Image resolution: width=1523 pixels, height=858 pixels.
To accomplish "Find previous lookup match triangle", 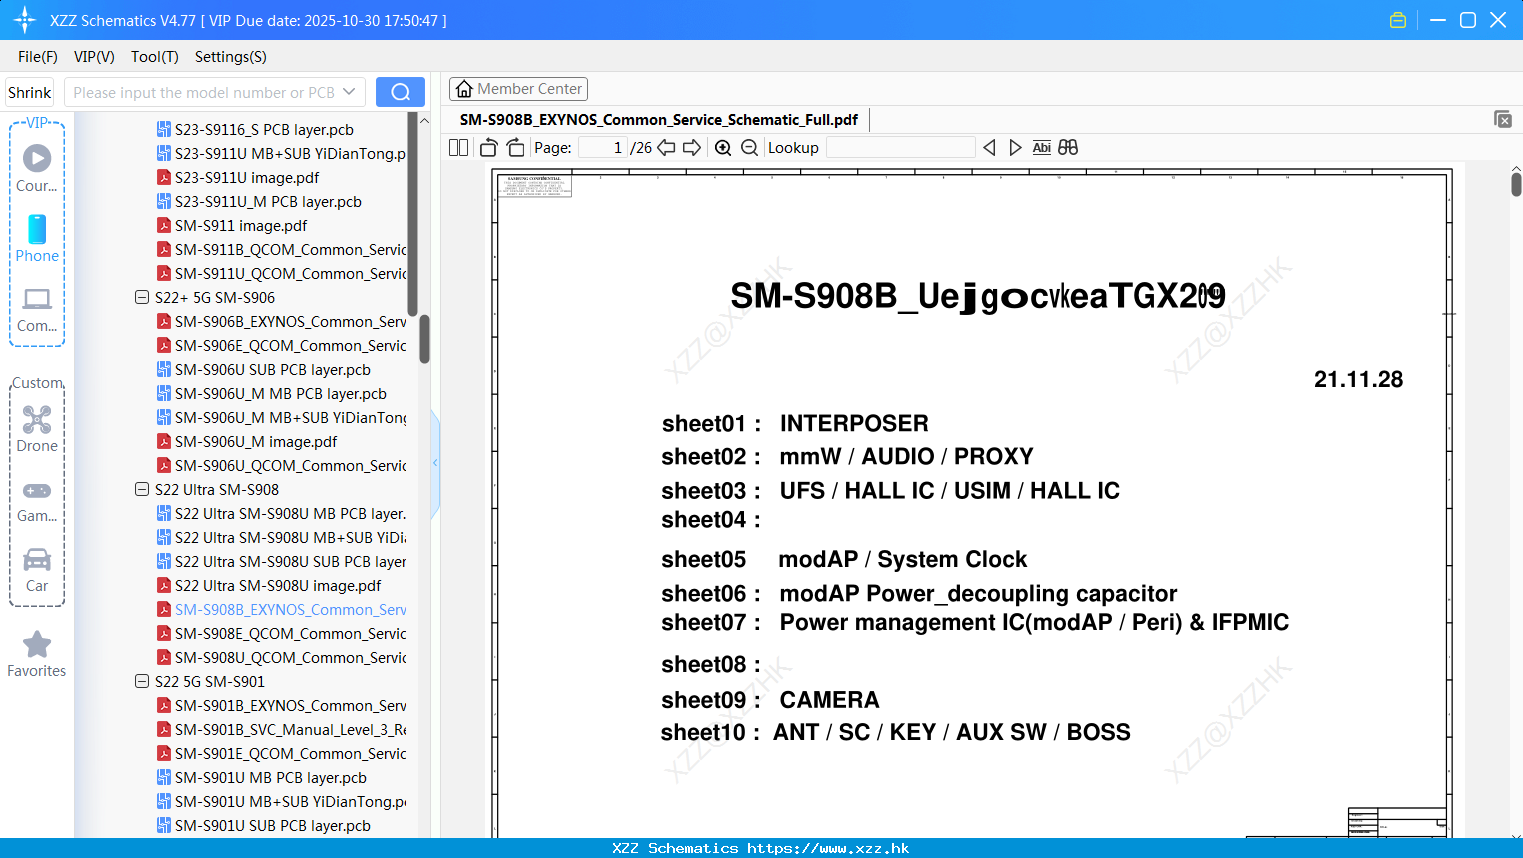I will (989, 148).
